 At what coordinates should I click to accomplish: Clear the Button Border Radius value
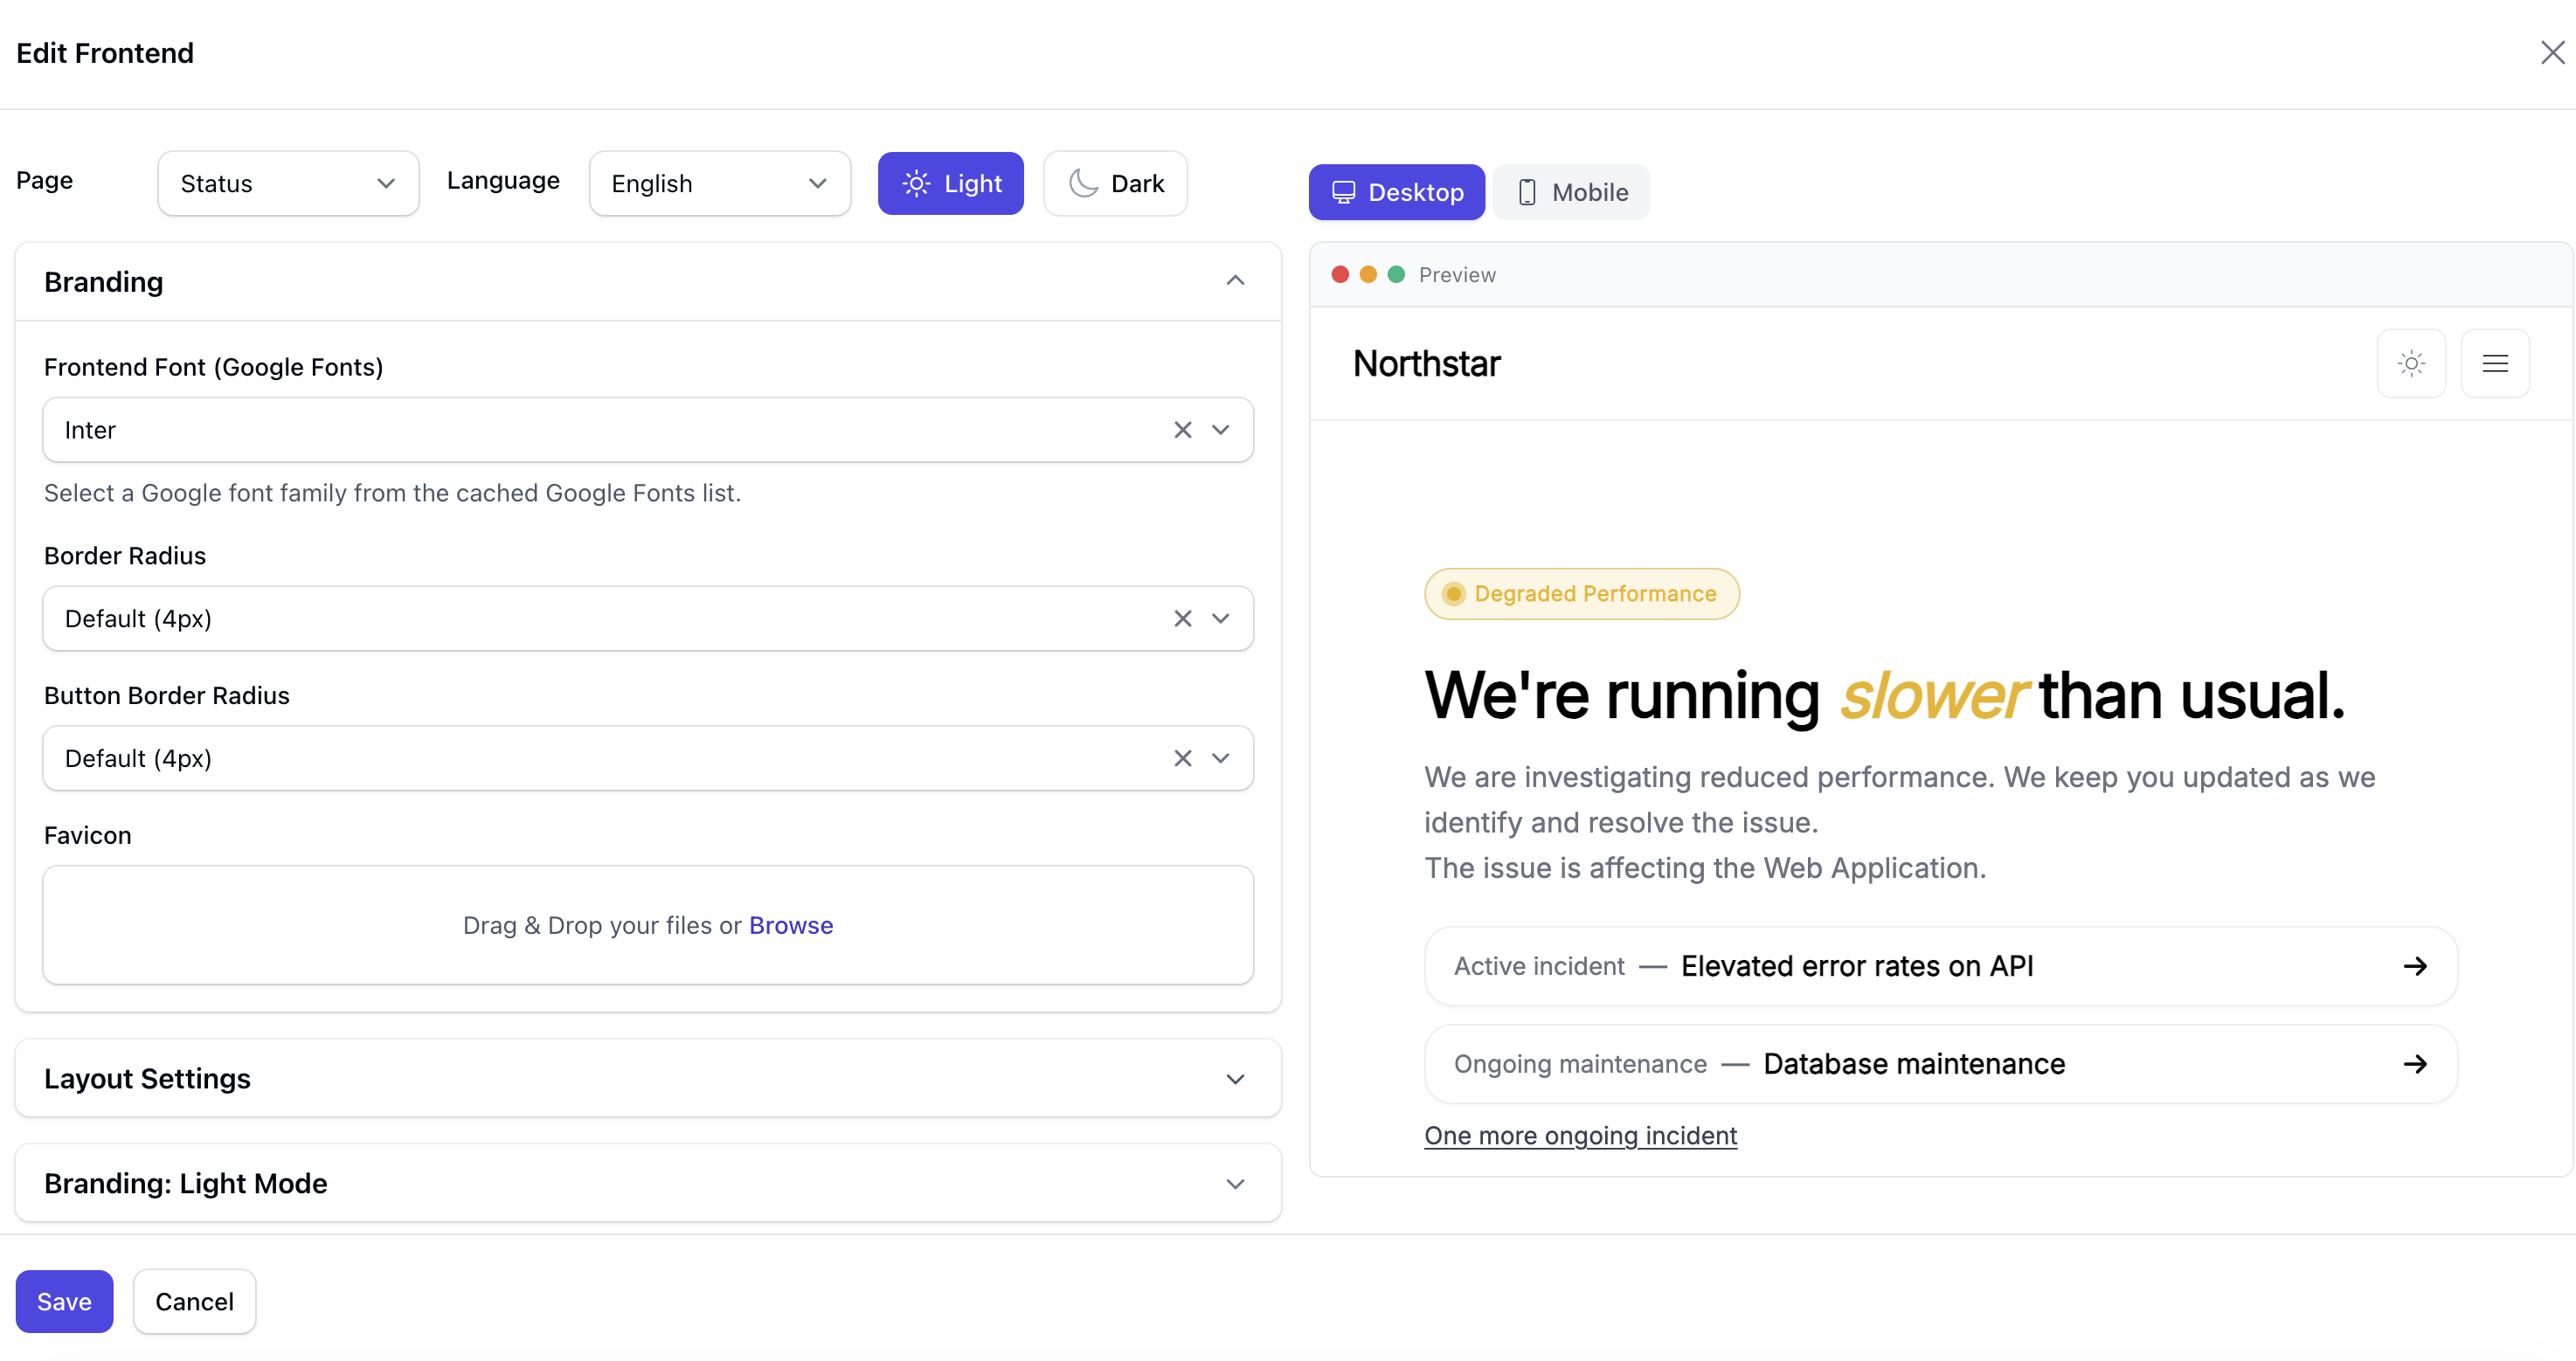click(1182, 758)
